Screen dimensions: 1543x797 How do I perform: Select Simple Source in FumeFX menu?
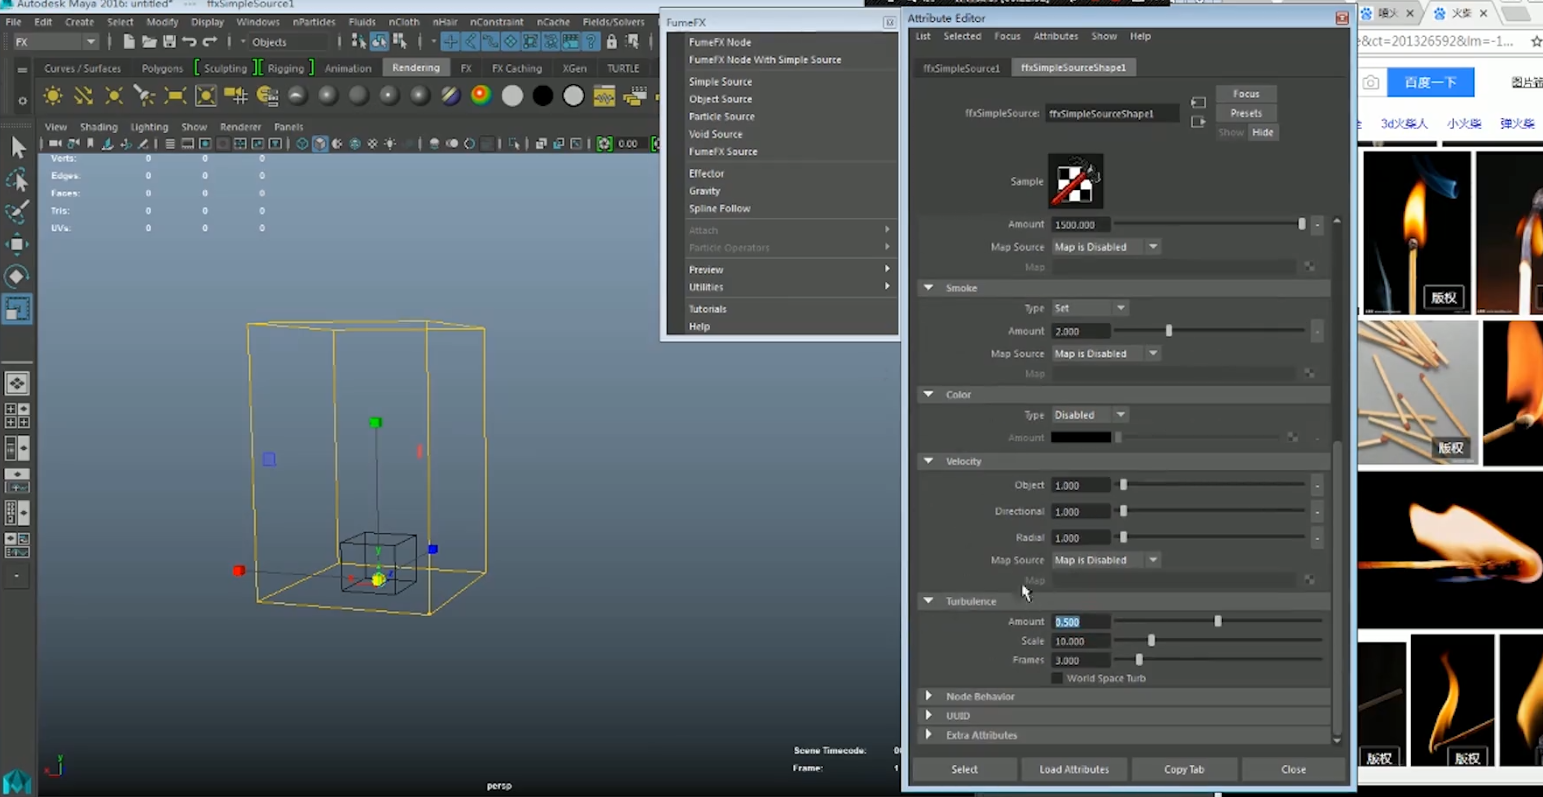(720, 82)
